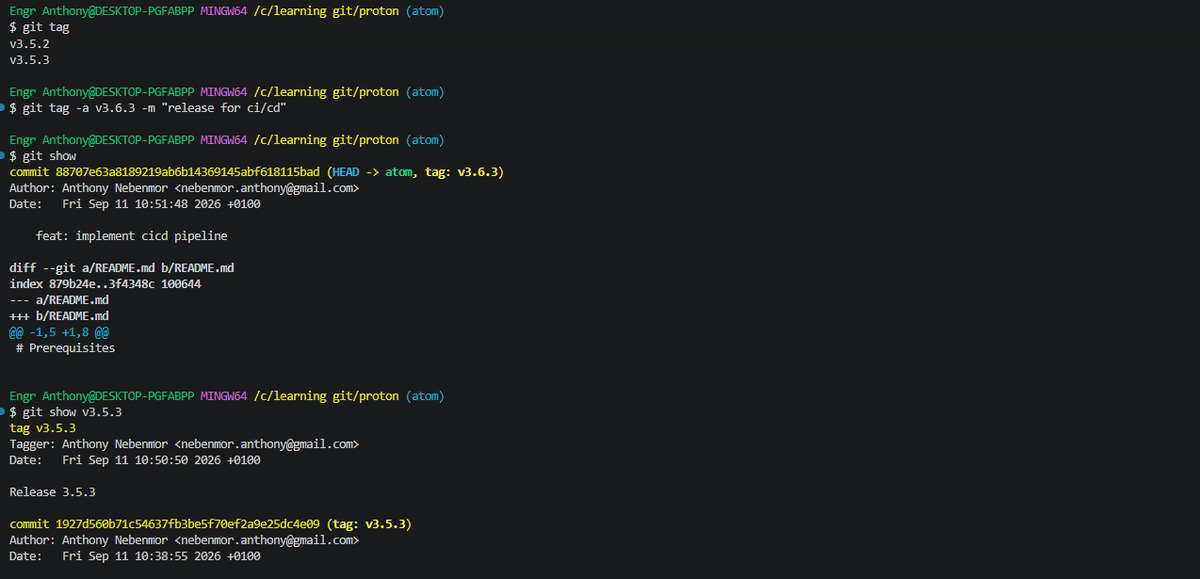This screenshot has width=1200, height=579.
Task: Click the '(tag: v3.5.3)' ref label
Action: coord(369,524)
